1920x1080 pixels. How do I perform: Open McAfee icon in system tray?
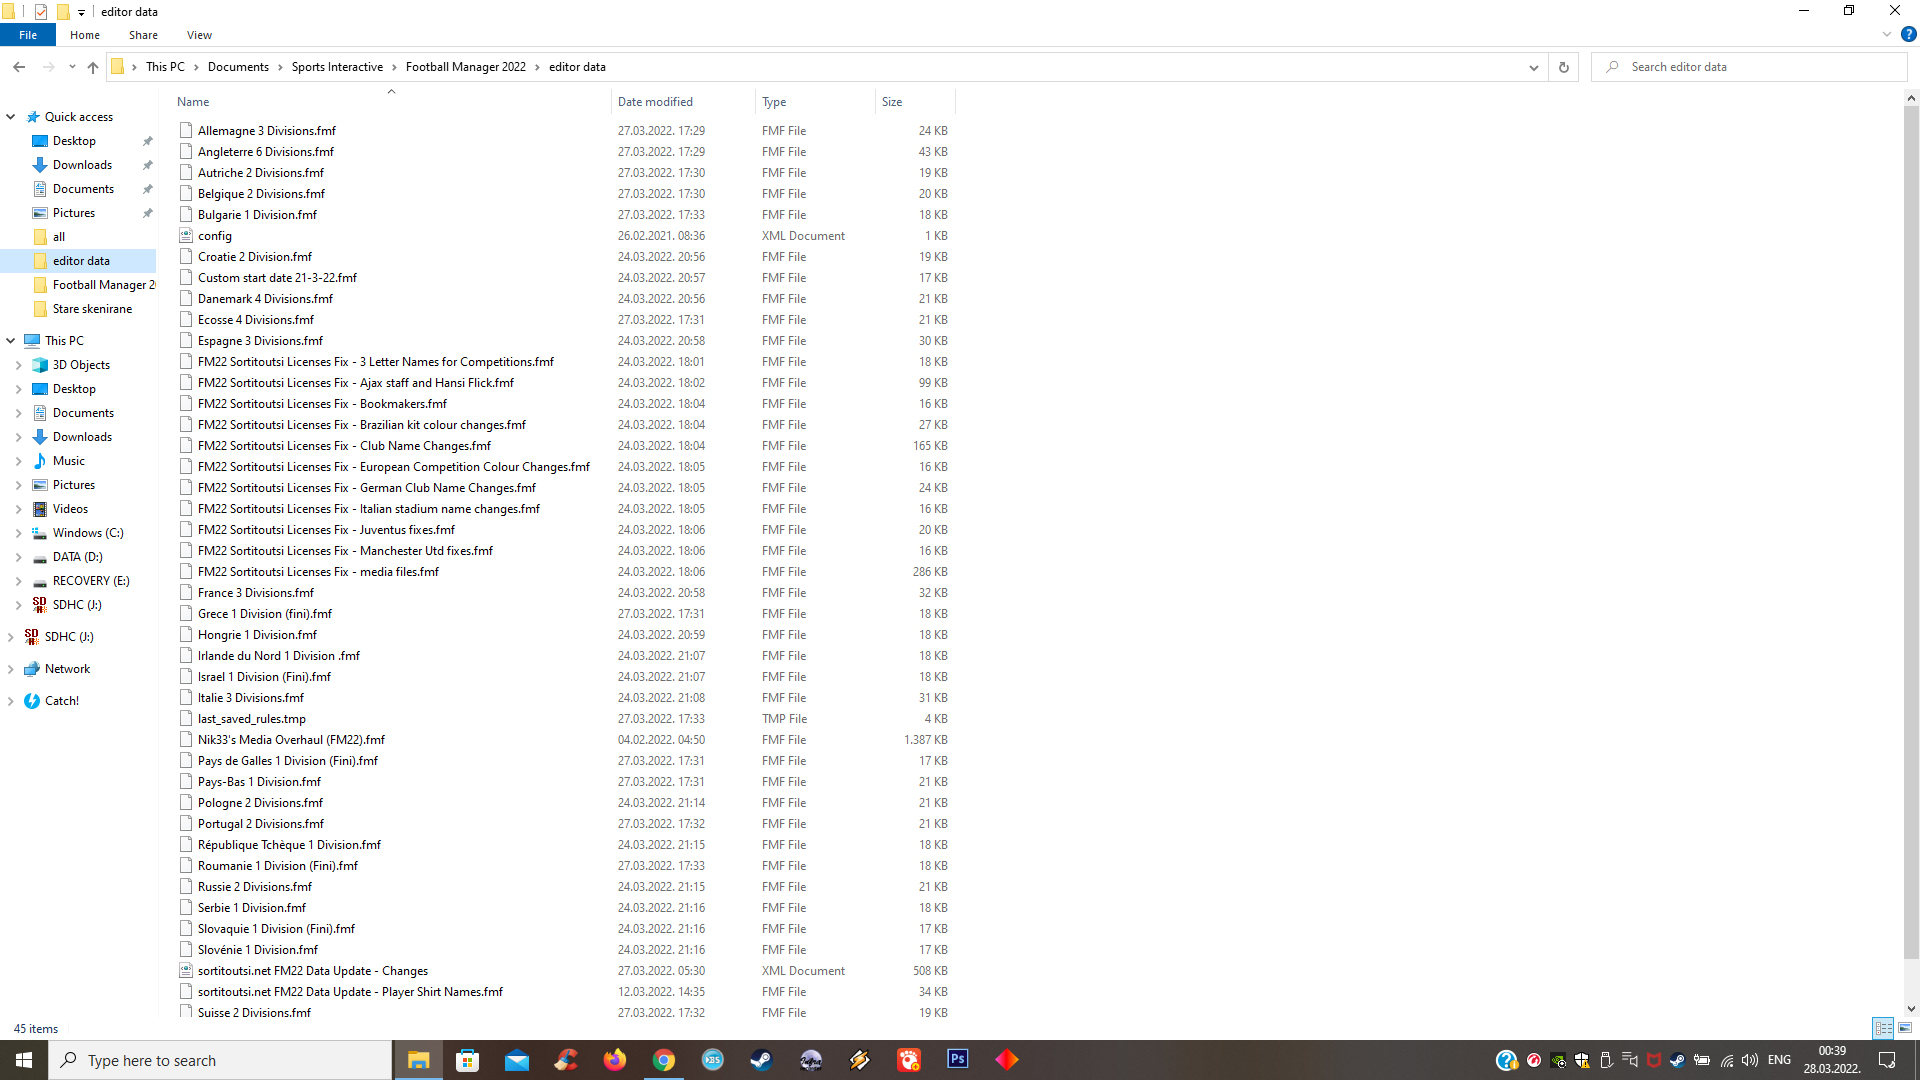pos(1654,1060)
